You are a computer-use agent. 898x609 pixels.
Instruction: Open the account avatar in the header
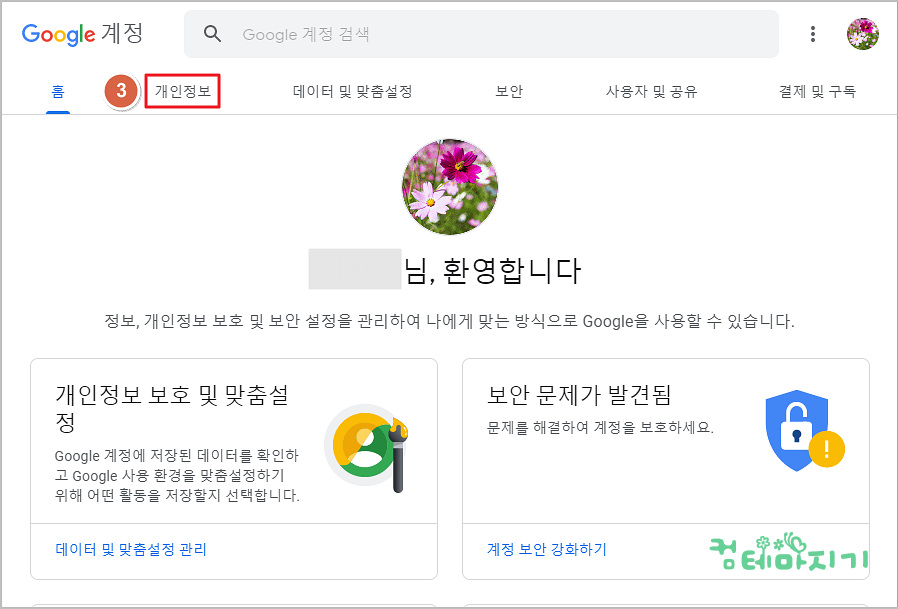click(862, 34)
